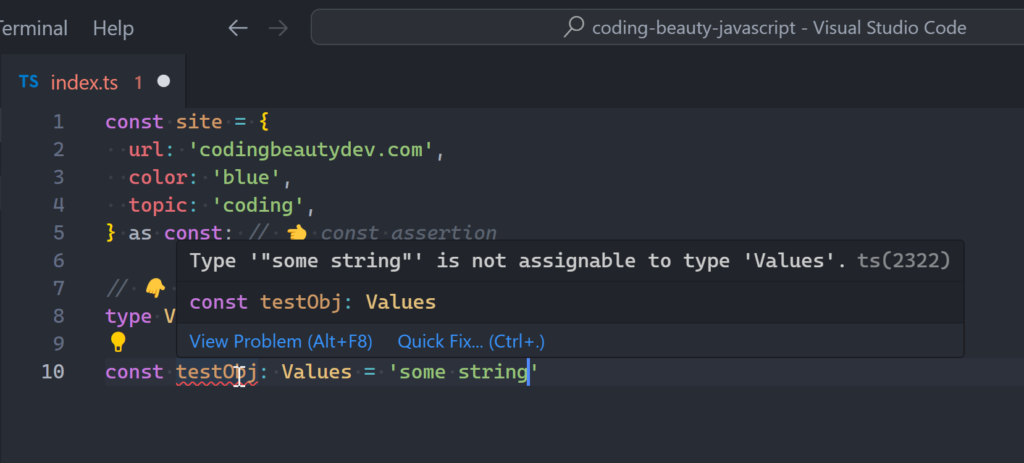This screenshot has height=463, width=1024.
Task: Click the 'color' property key
Action: (x=158, y=178)
